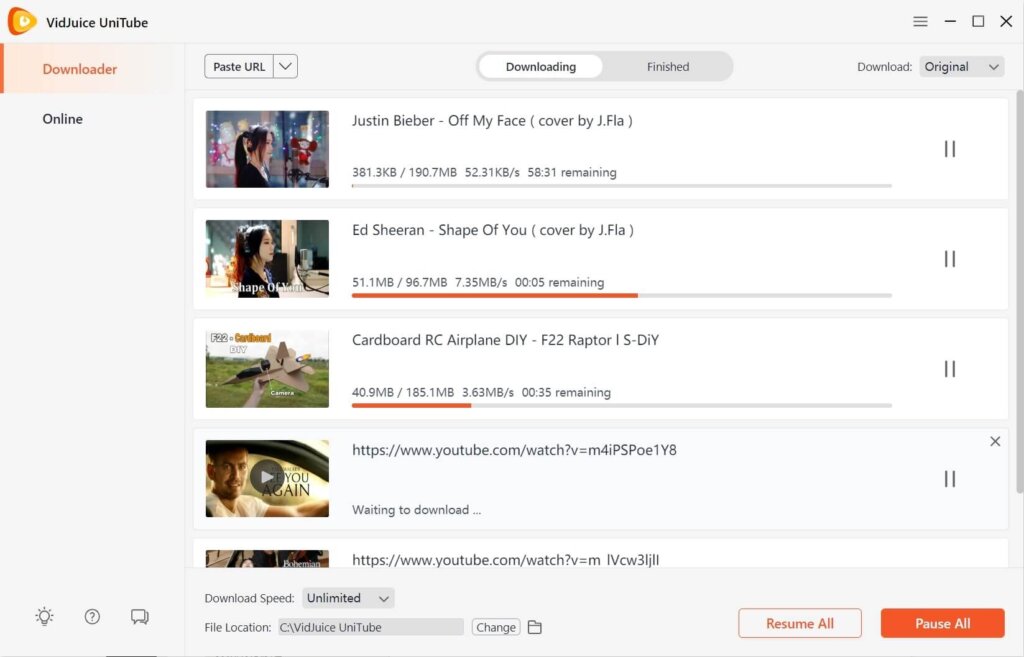The height and width of the screenshot is (657, 1024).
Task: Click the VidJuice UniTube logo icon
Action: click(x=22, y=22)
